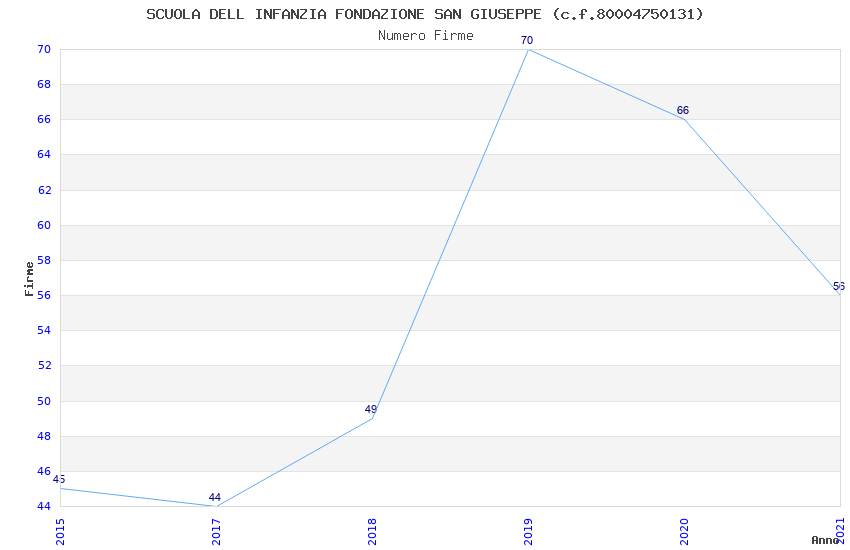Select the data point labeled 70
This screenshot has width=850, height=550.
pyautogui.click(x=528, y=49)
